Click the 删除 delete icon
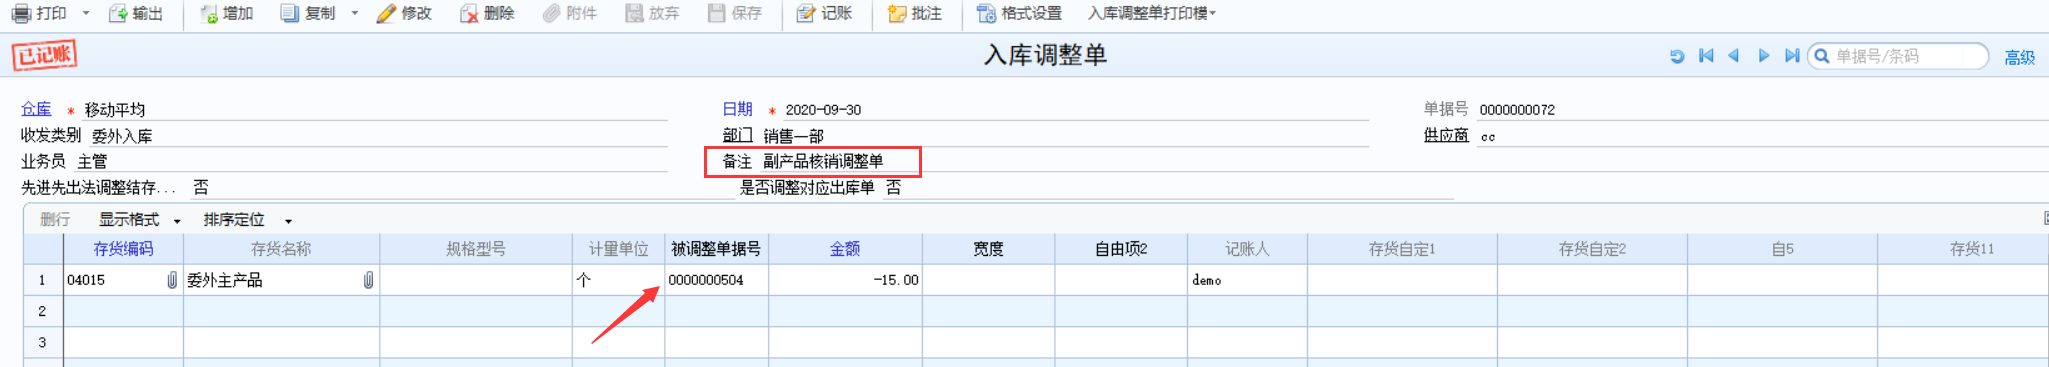This screenshot has width=2049, height=367. (468, 14)
